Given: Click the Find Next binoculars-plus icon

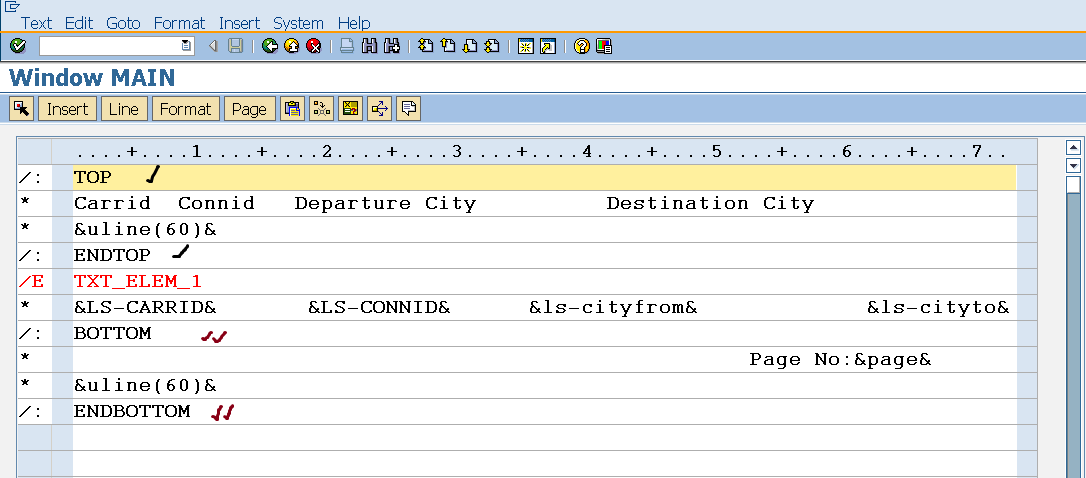Looking at the screenshot, I should [x=391, y=46].
